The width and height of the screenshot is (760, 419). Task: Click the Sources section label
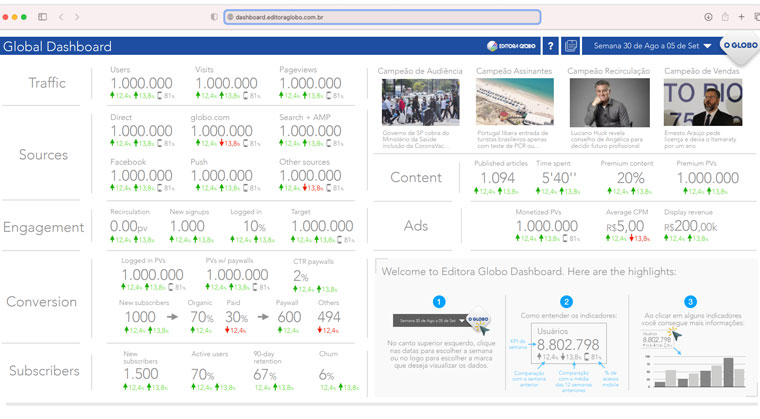(x=44, y=155)
